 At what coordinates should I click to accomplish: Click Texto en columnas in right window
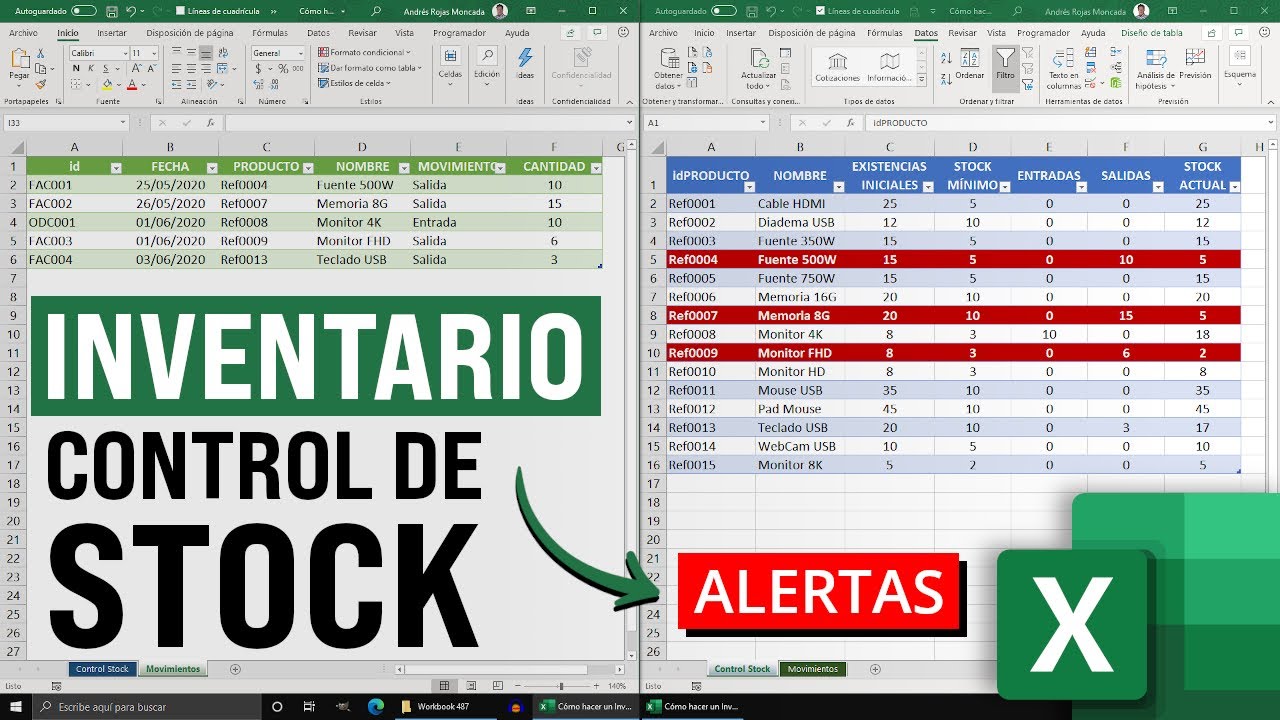point(1064,66)
